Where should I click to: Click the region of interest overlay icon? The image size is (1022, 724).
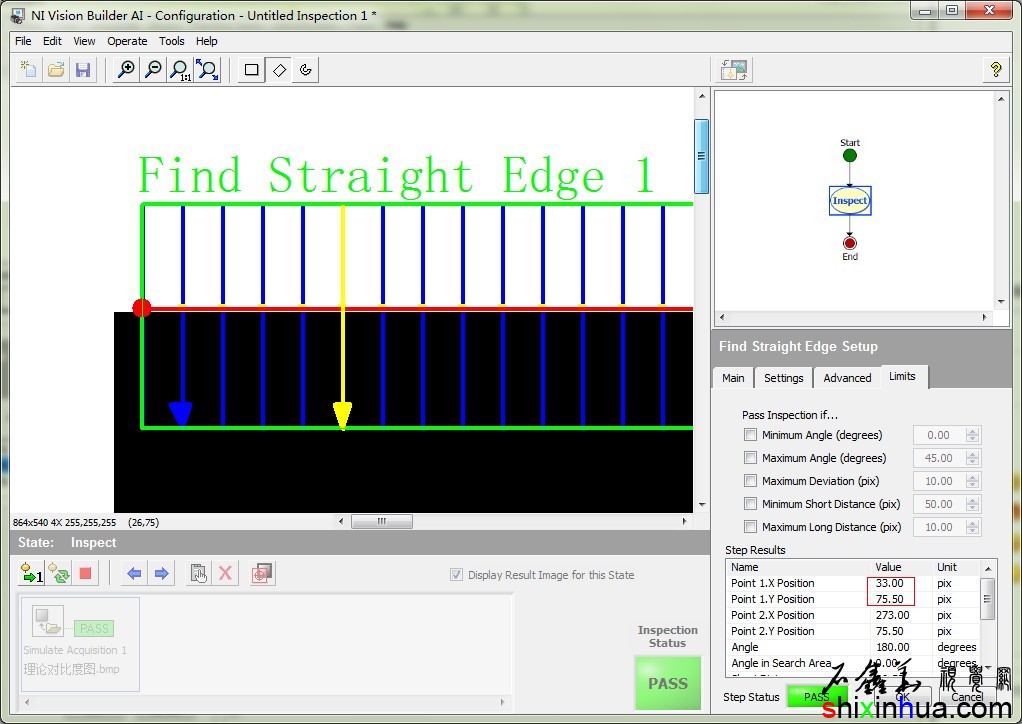tap(262, 573)
